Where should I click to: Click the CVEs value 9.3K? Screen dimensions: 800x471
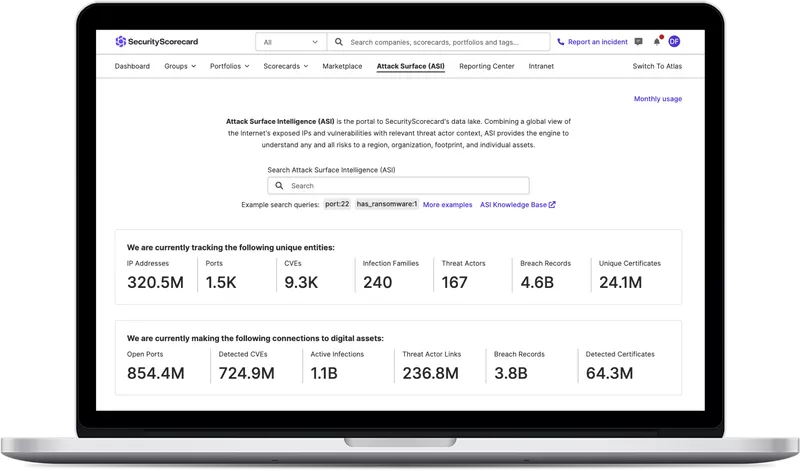[x=301, y=282]
